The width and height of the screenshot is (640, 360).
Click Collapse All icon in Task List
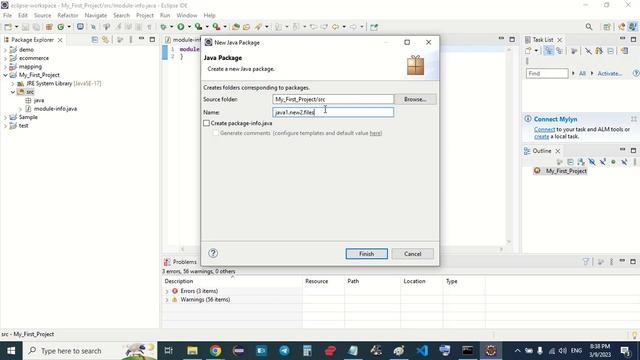(610, 51)
